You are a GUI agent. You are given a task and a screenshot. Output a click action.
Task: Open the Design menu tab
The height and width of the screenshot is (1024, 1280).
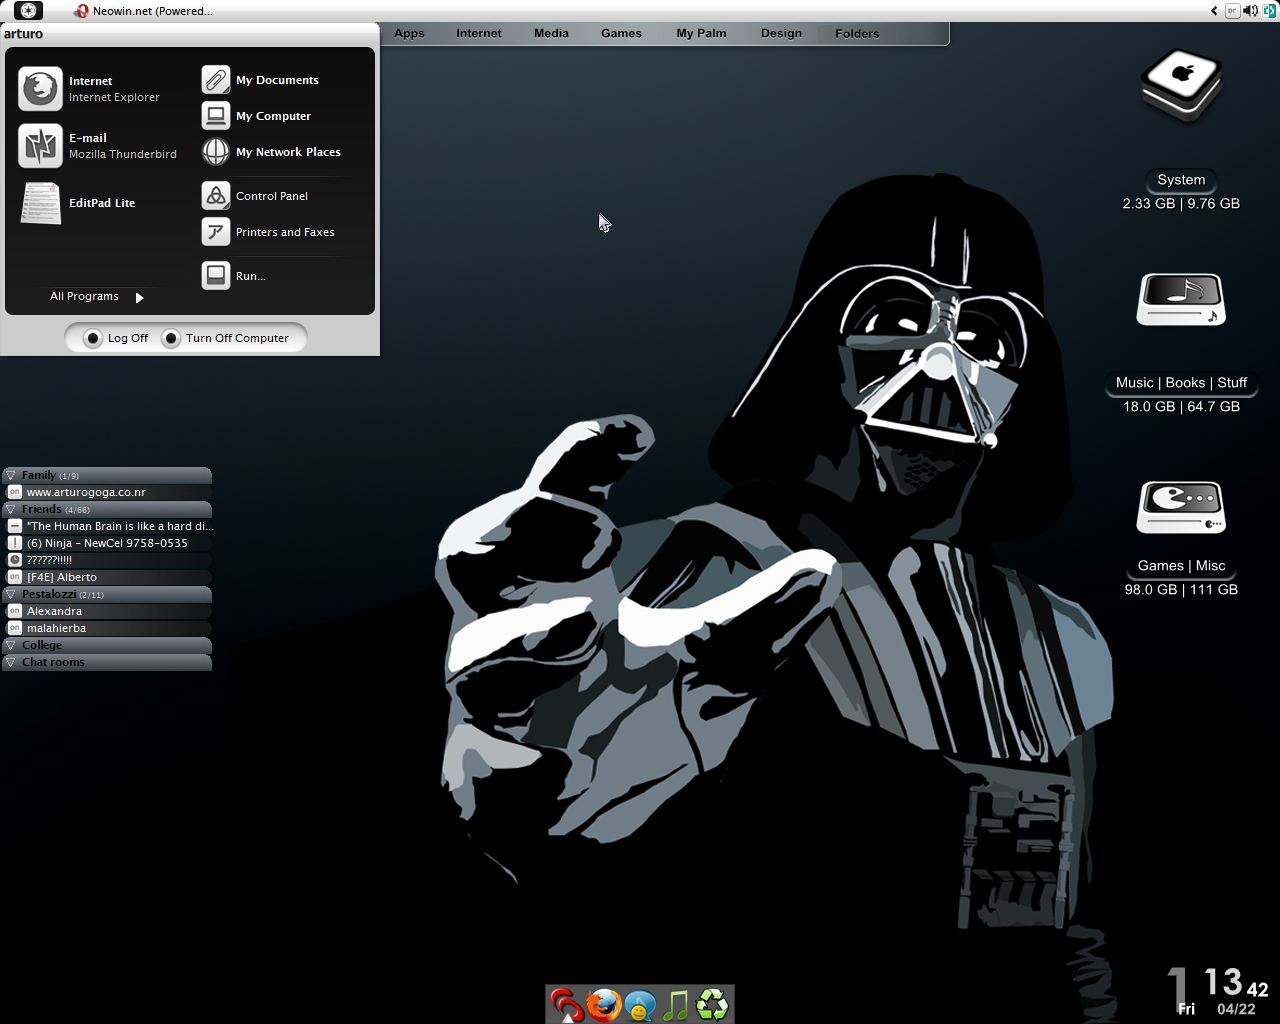[781, 33]
